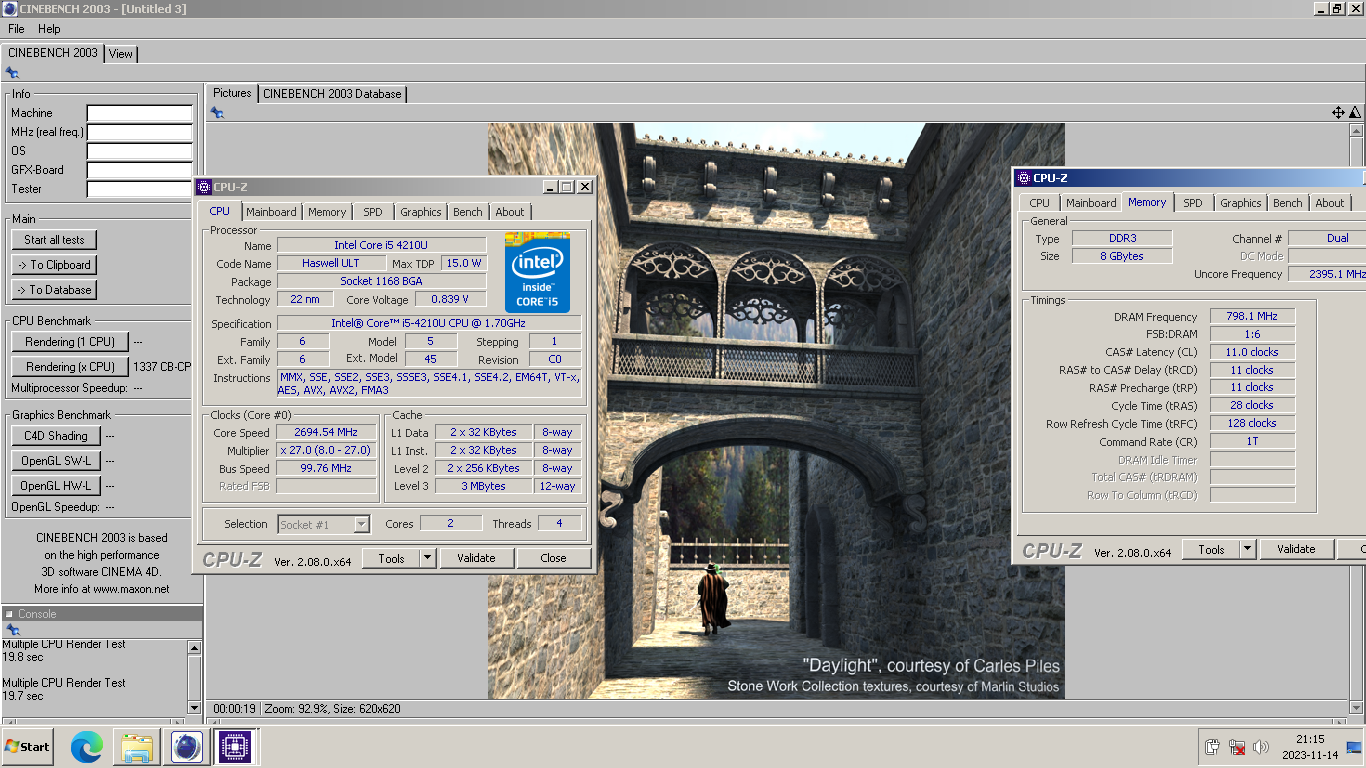This screenshot has width=1366, height=768.
Task: Click the Start all tests button
Action: click(x=54, y=240)
